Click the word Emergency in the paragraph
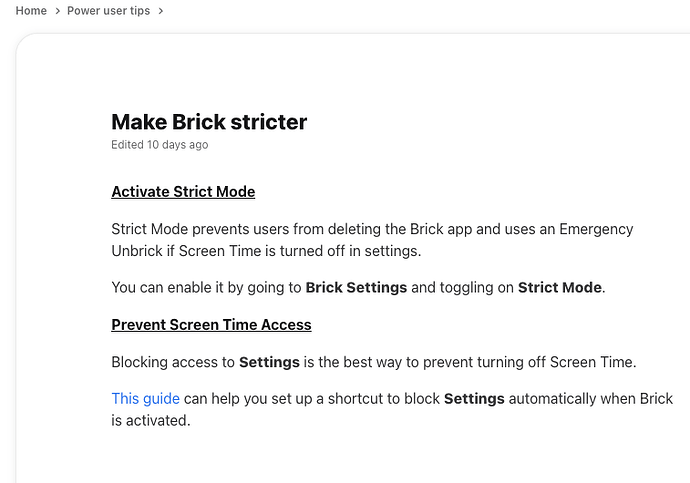 (596, 229)
